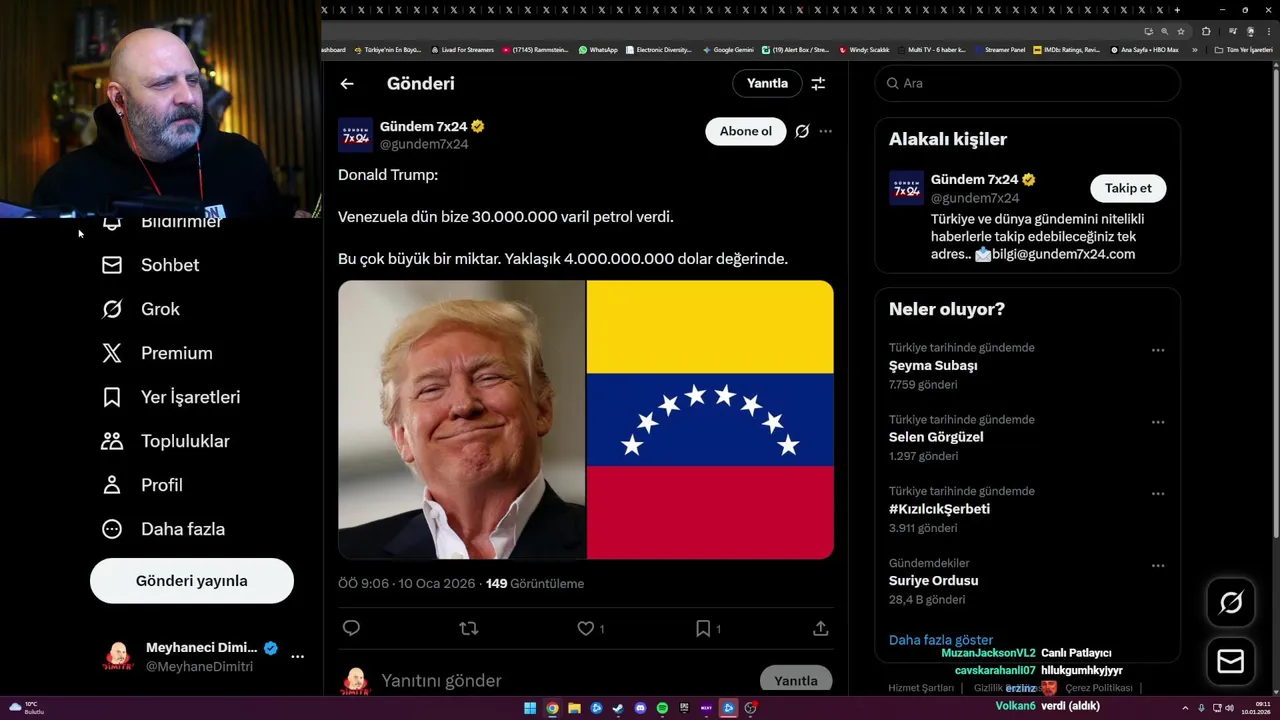Show hidden system tray icons
1280x720 pixels.
click(1186, 708)
